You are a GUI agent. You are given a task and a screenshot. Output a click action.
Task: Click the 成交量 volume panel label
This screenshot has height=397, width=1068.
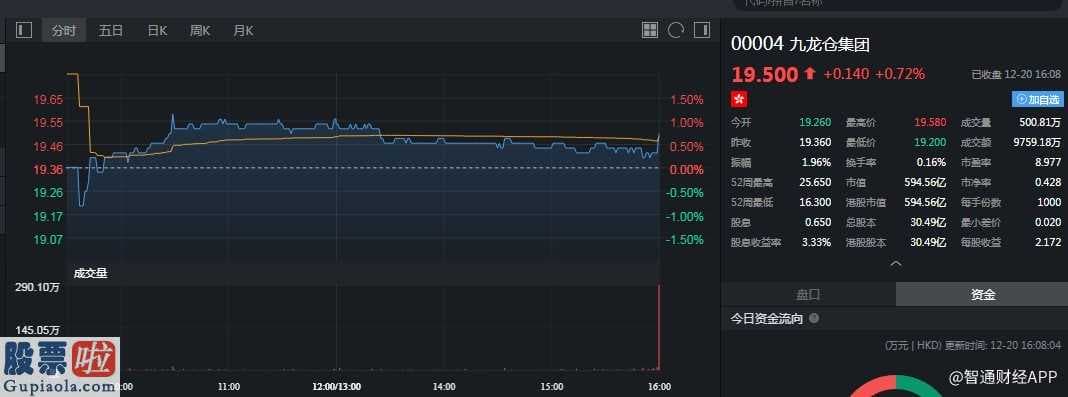click(91, 273)
